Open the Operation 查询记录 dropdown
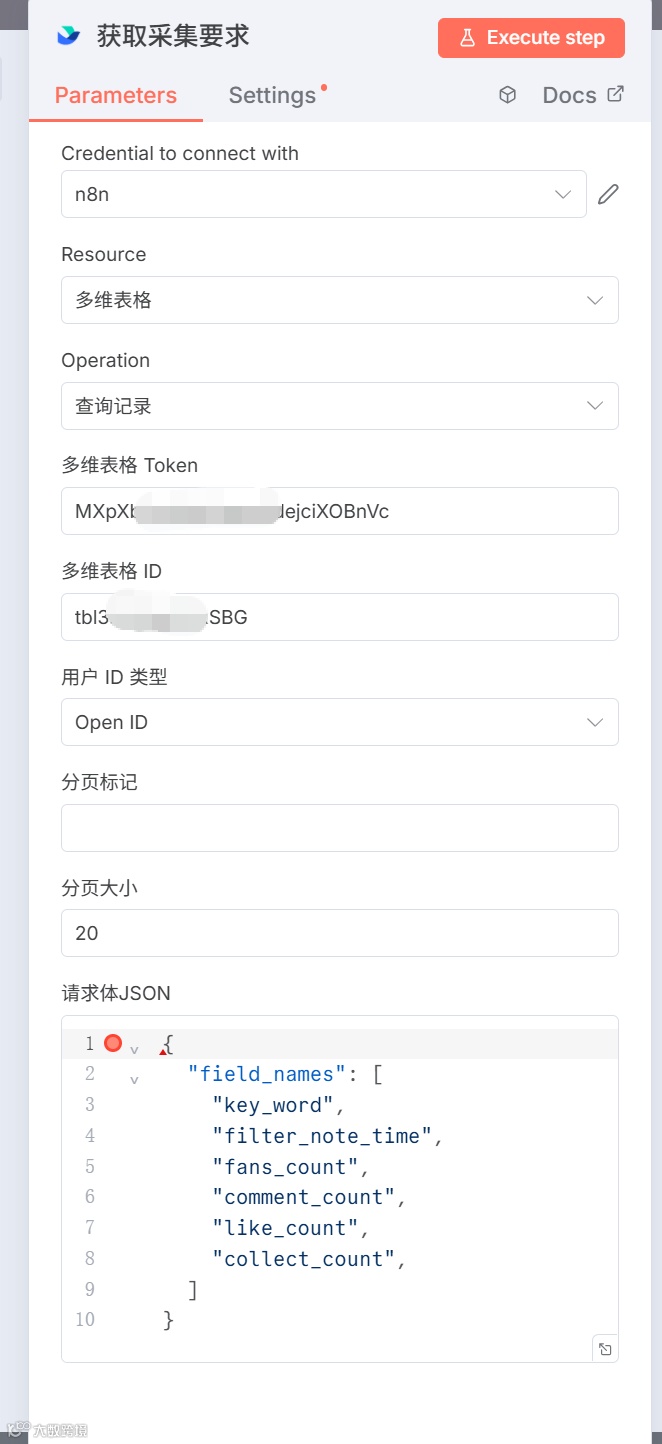The height and width of the screenshot is (1444, 662). [340, 406]
